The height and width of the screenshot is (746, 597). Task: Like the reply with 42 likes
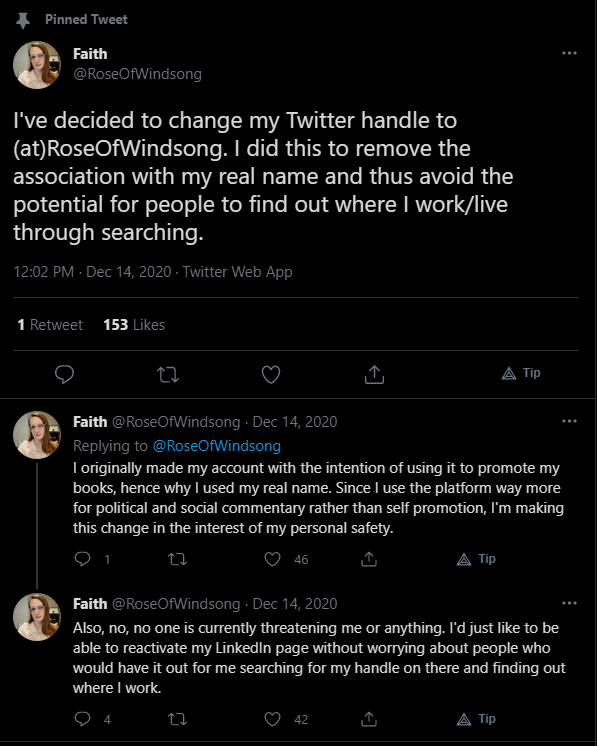tap(272, 719)
